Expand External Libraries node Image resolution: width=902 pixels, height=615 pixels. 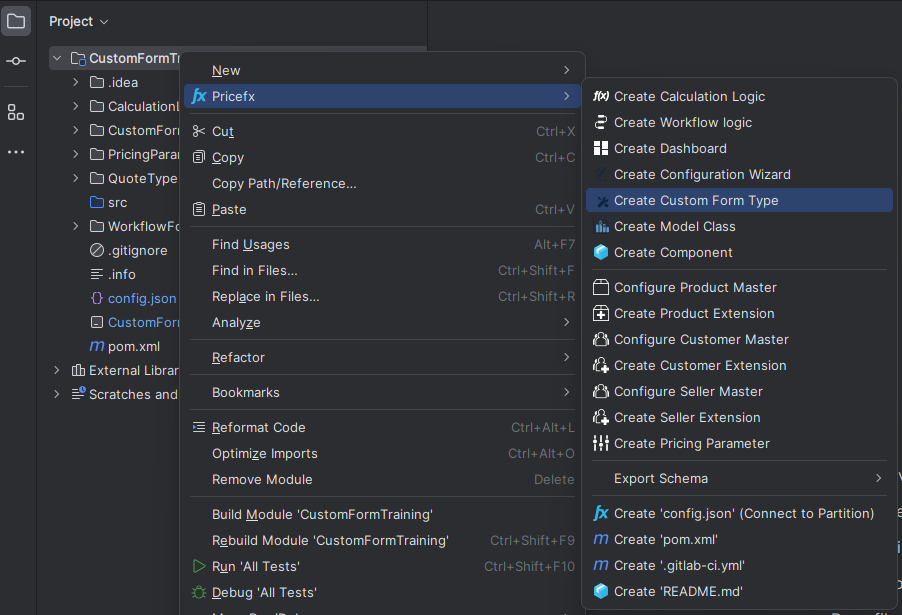[x=57, y=370]
